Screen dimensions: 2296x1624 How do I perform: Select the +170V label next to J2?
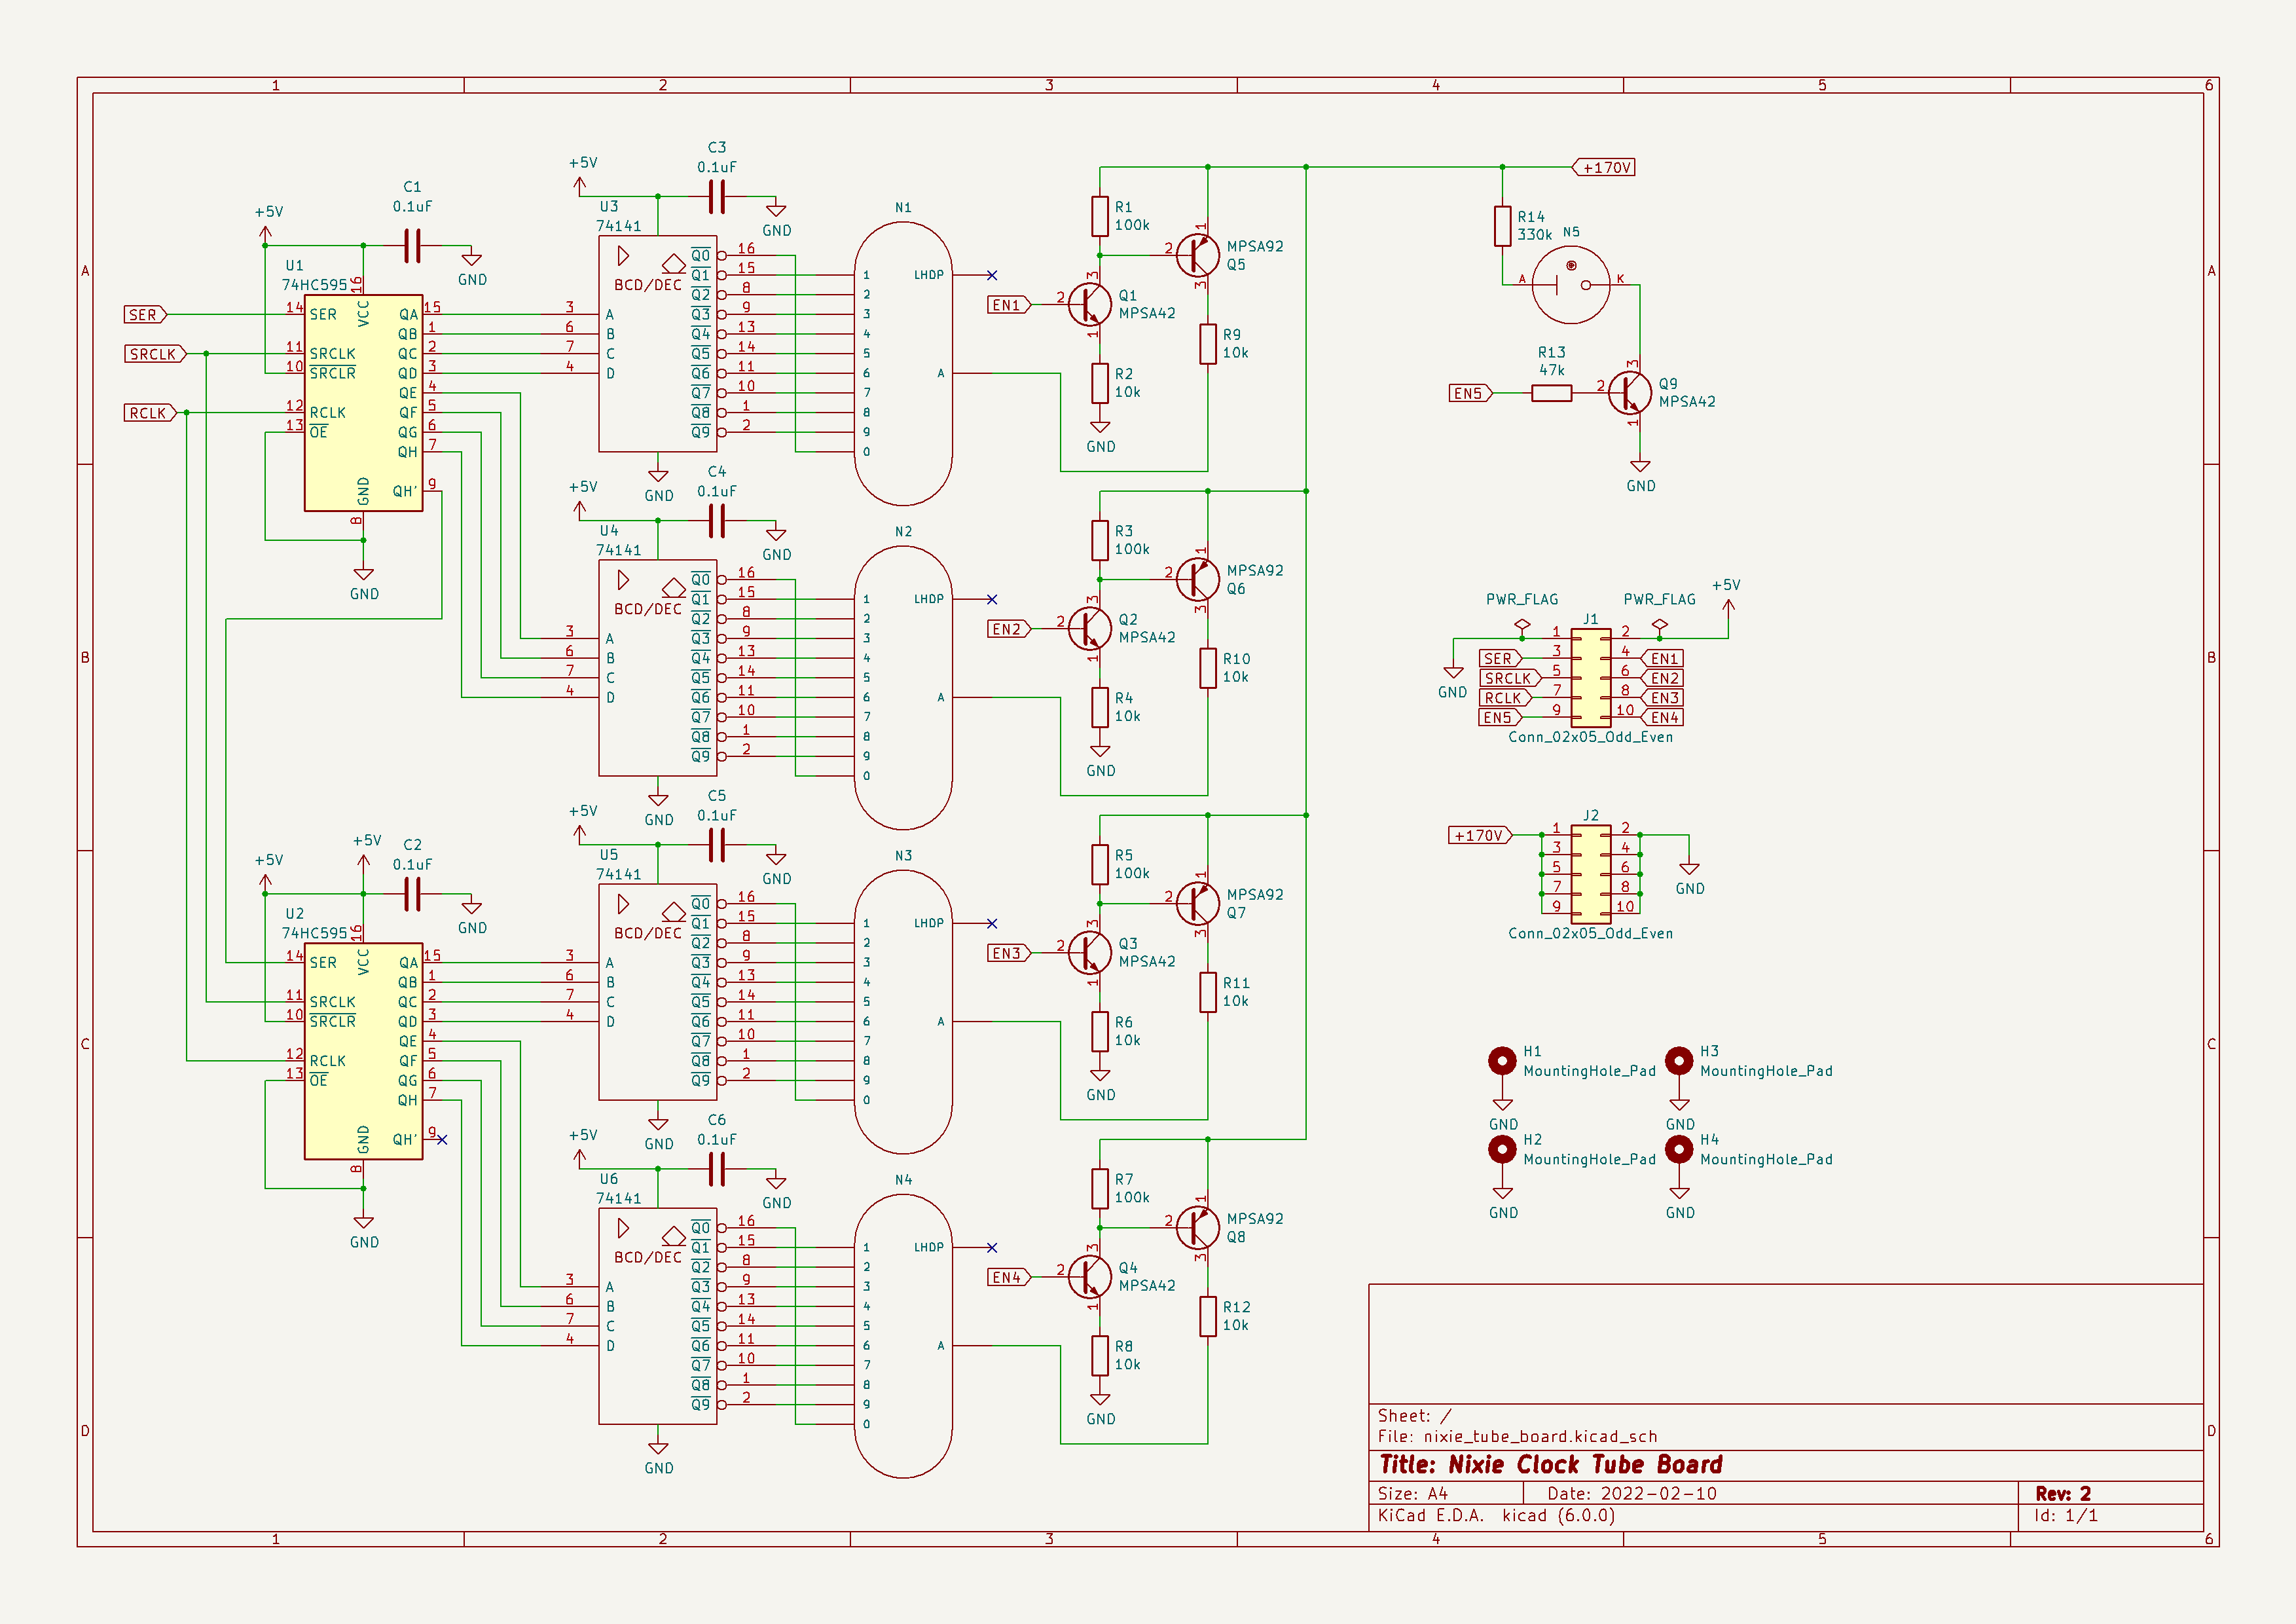tap(1479, 835)
